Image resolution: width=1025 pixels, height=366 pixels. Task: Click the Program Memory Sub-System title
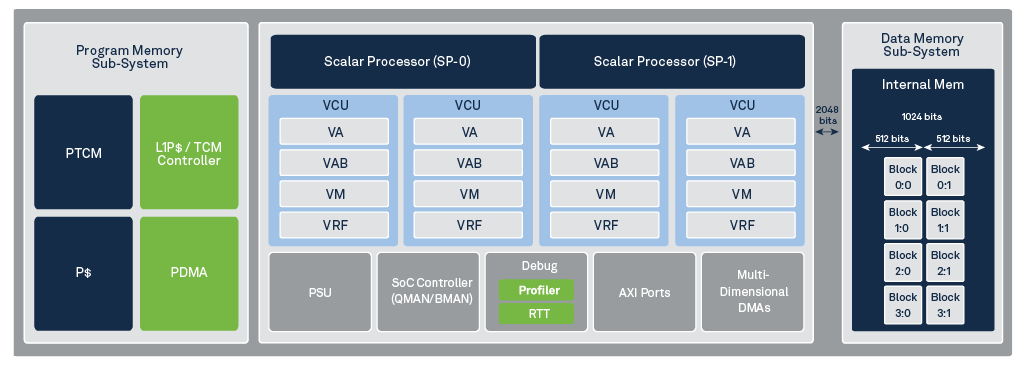pos(129,57)
